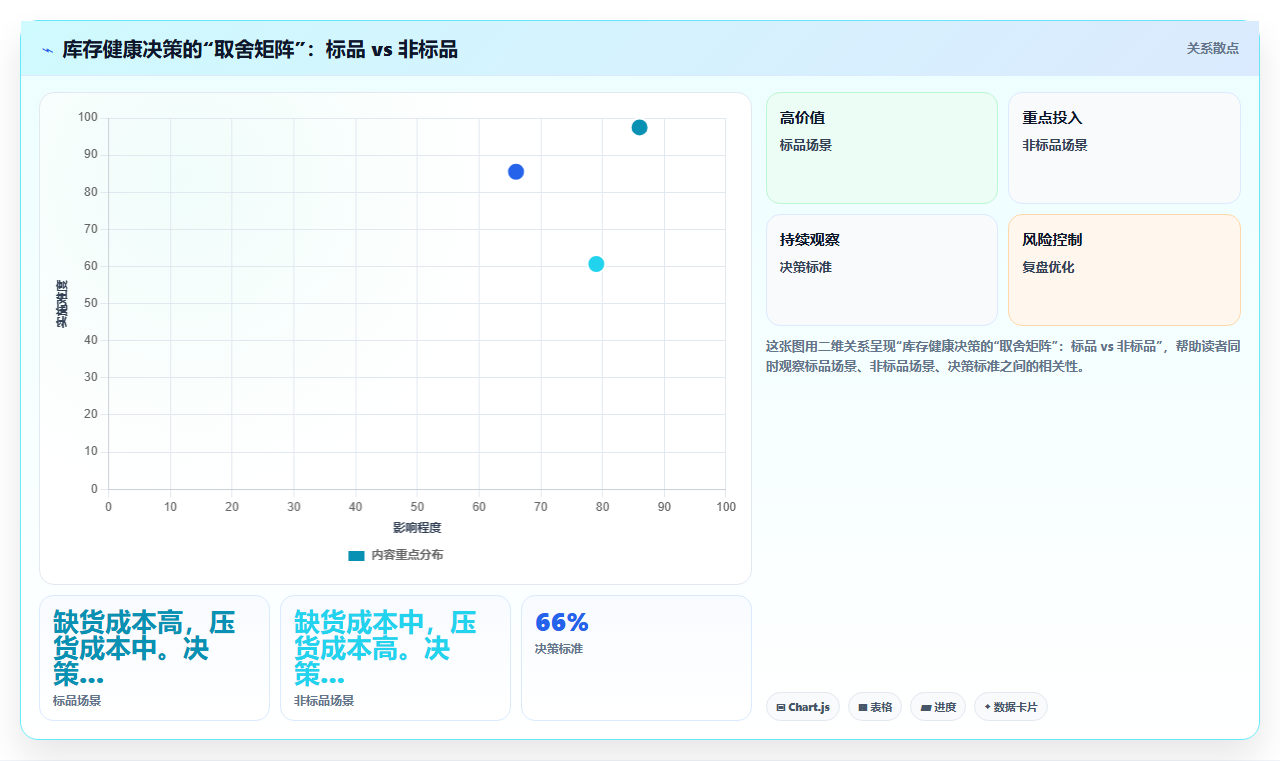Click the 标品场景 summary card text
The image size is (1280, 761).
pos(145,648)
